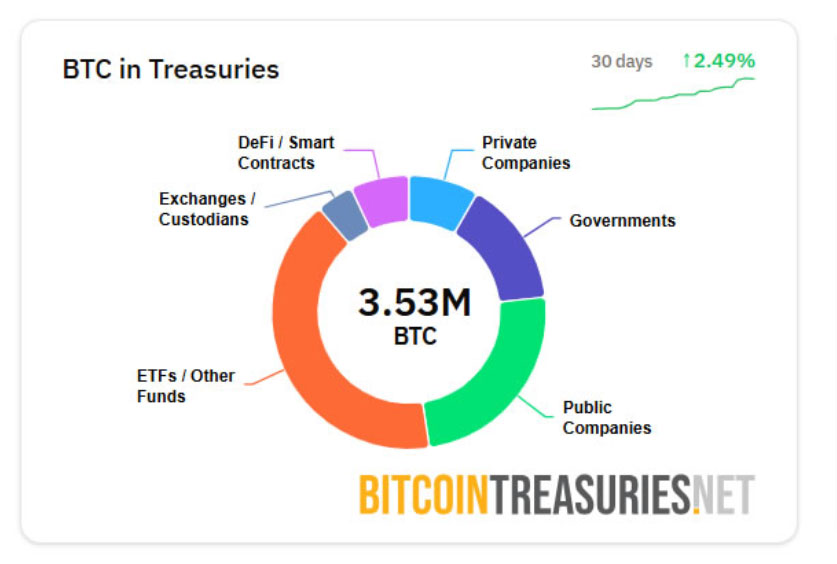
Task: Select the Governments label text
Action: pyautogui.click(x=622, y=220)
